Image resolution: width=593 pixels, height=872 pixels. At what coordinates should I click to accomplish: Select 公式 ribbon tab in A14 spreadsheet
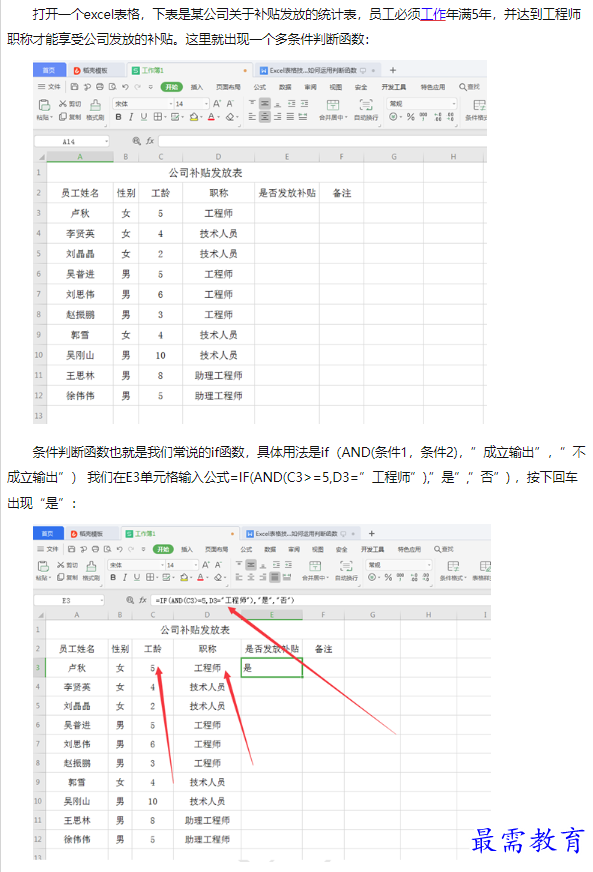[260, 87]
